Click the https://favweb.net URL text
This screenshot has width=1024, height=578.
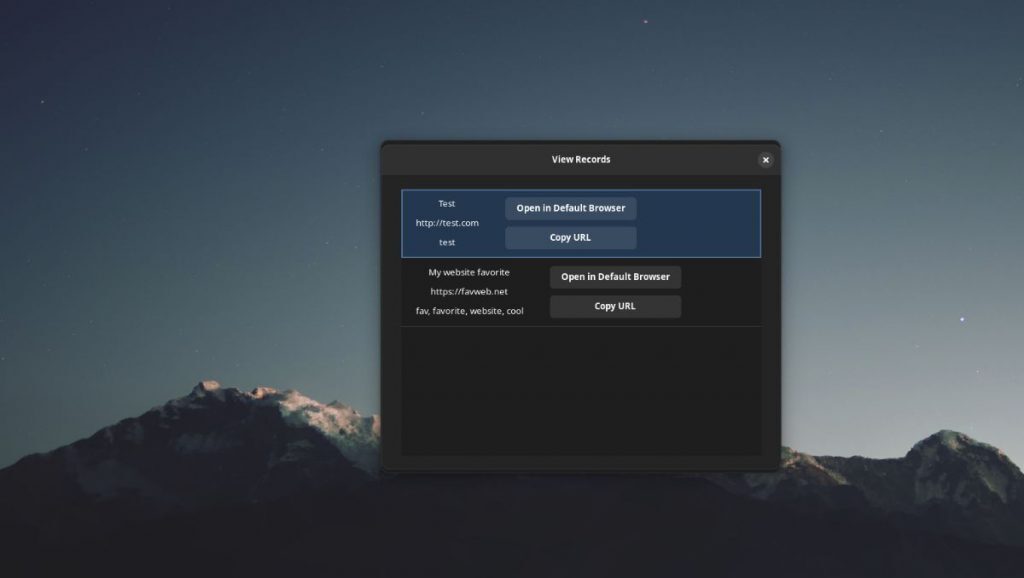point(466,291)
